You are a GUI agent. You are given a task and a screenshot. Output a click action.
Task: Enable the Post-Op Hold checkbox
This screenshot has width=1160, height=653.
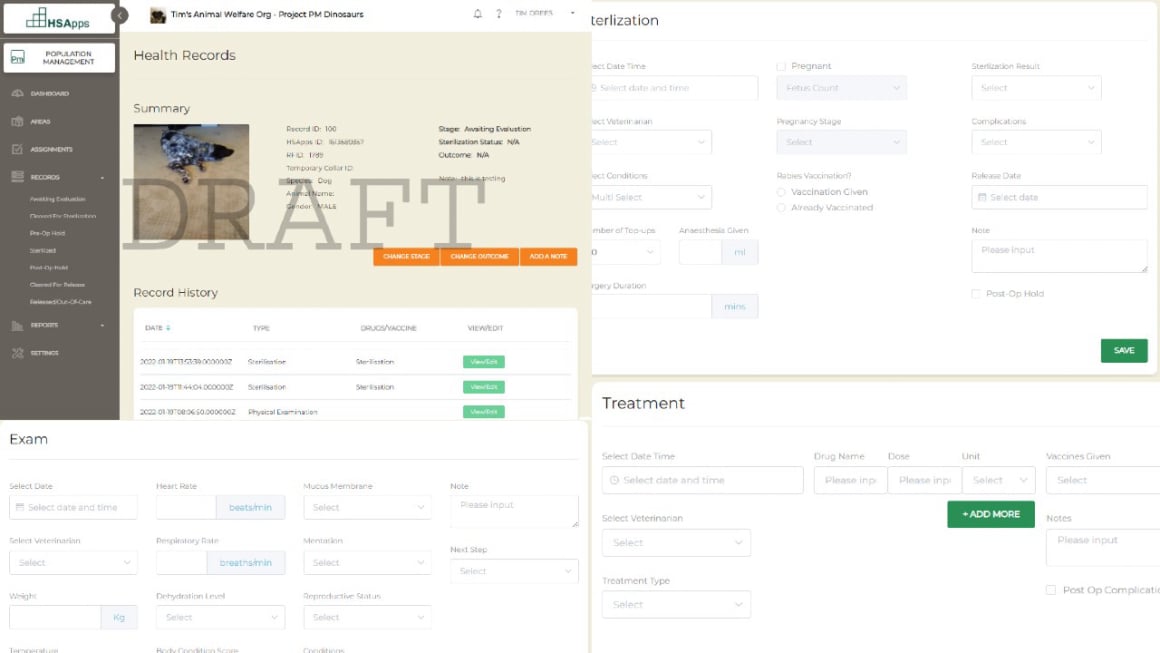975,292
